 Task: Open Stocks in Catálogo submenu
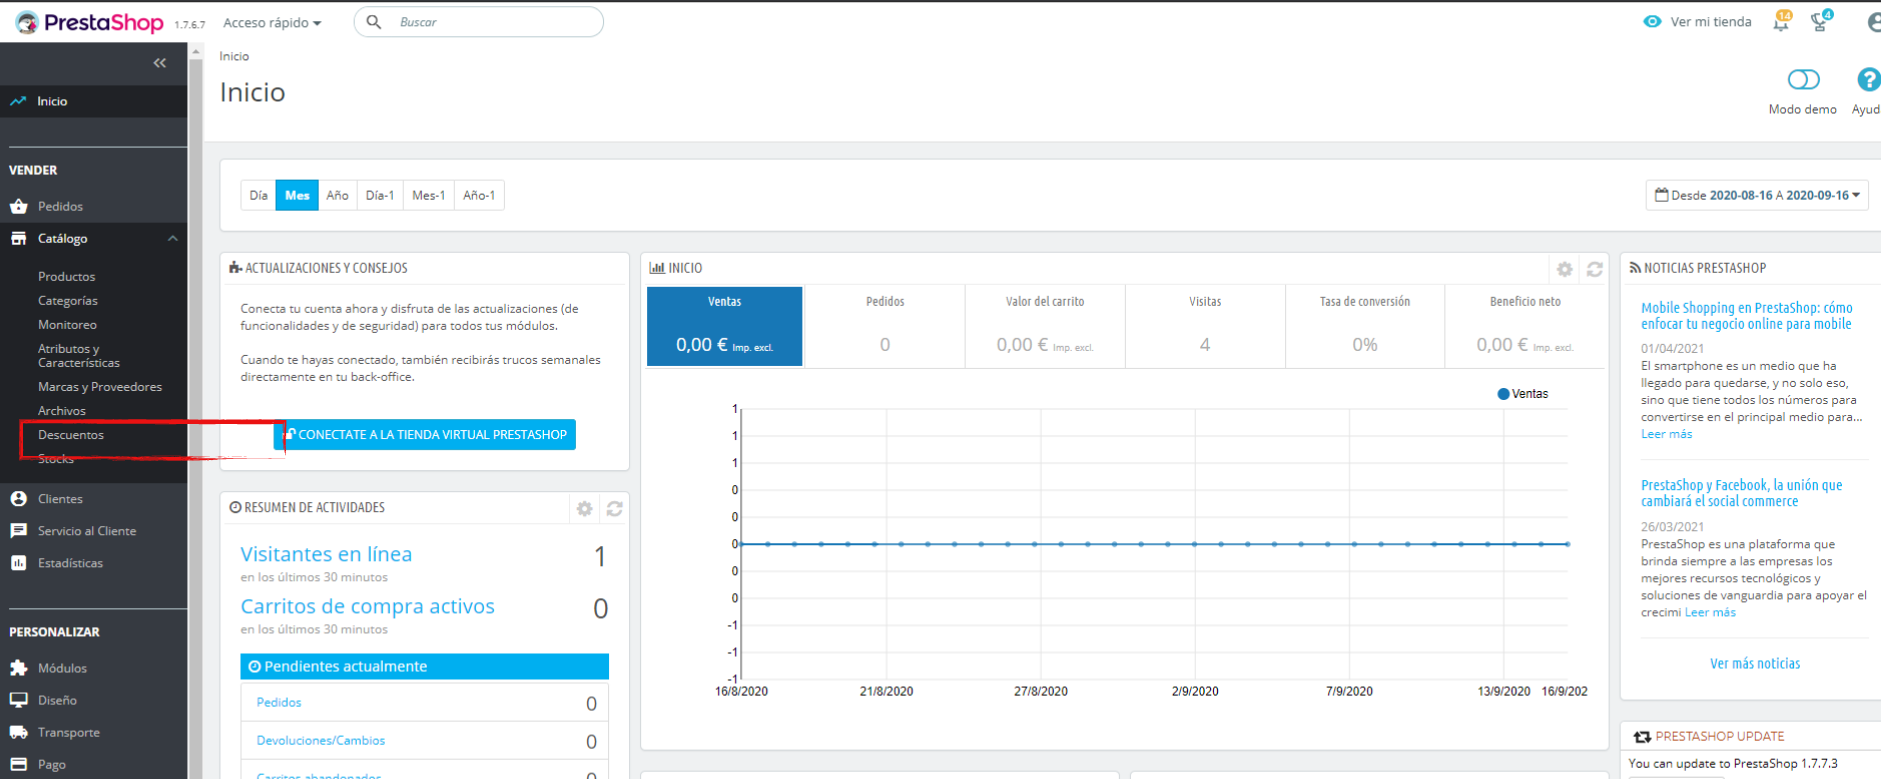(56, 458)
